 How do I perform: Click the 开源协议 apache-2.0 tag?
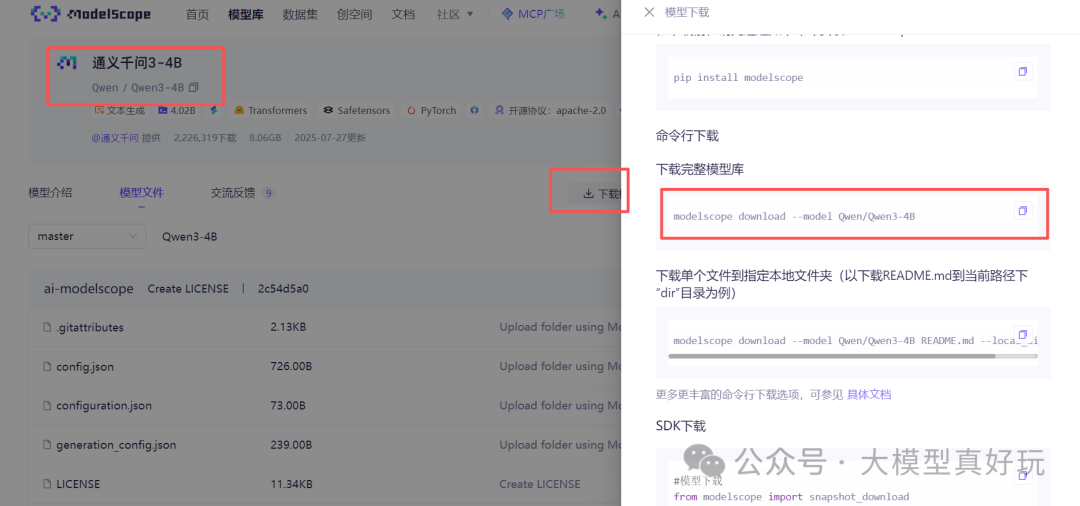point(550,110)
